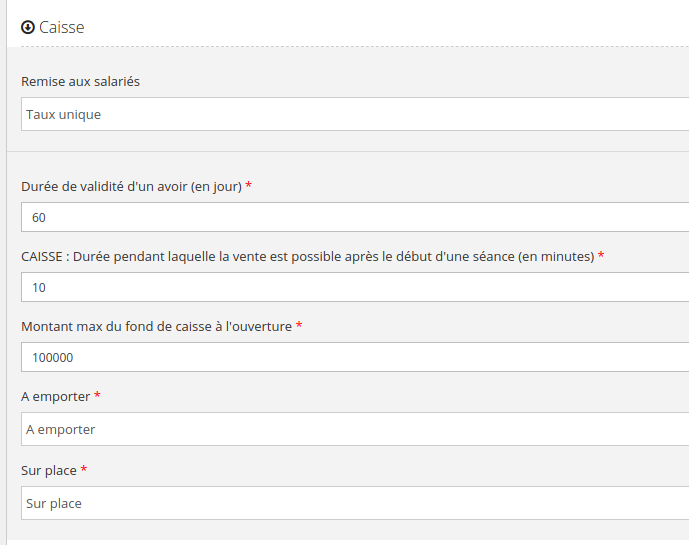Screen dimensions: 689x545
Task: Click the red asterisk beside A emporter label
Action: pyautogui.click(x=97, y=397)
